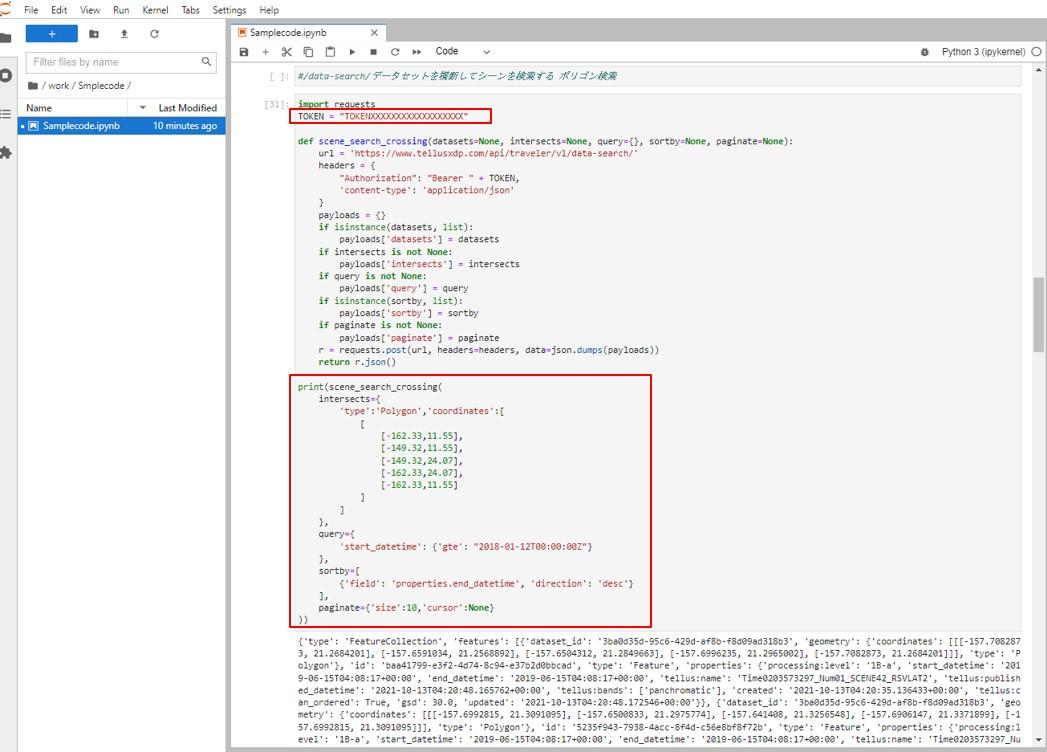Open the root folder breadcrumb icon
1047x752 pixels.
[32, 85]
